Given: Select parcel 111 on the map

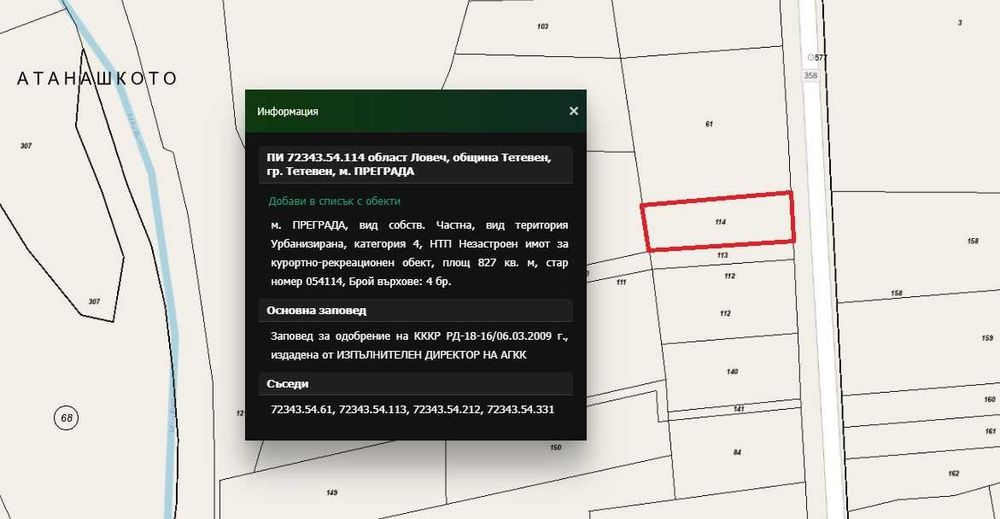Looking at the screenshot, I should pyautogui.click(x=621, y=282).
